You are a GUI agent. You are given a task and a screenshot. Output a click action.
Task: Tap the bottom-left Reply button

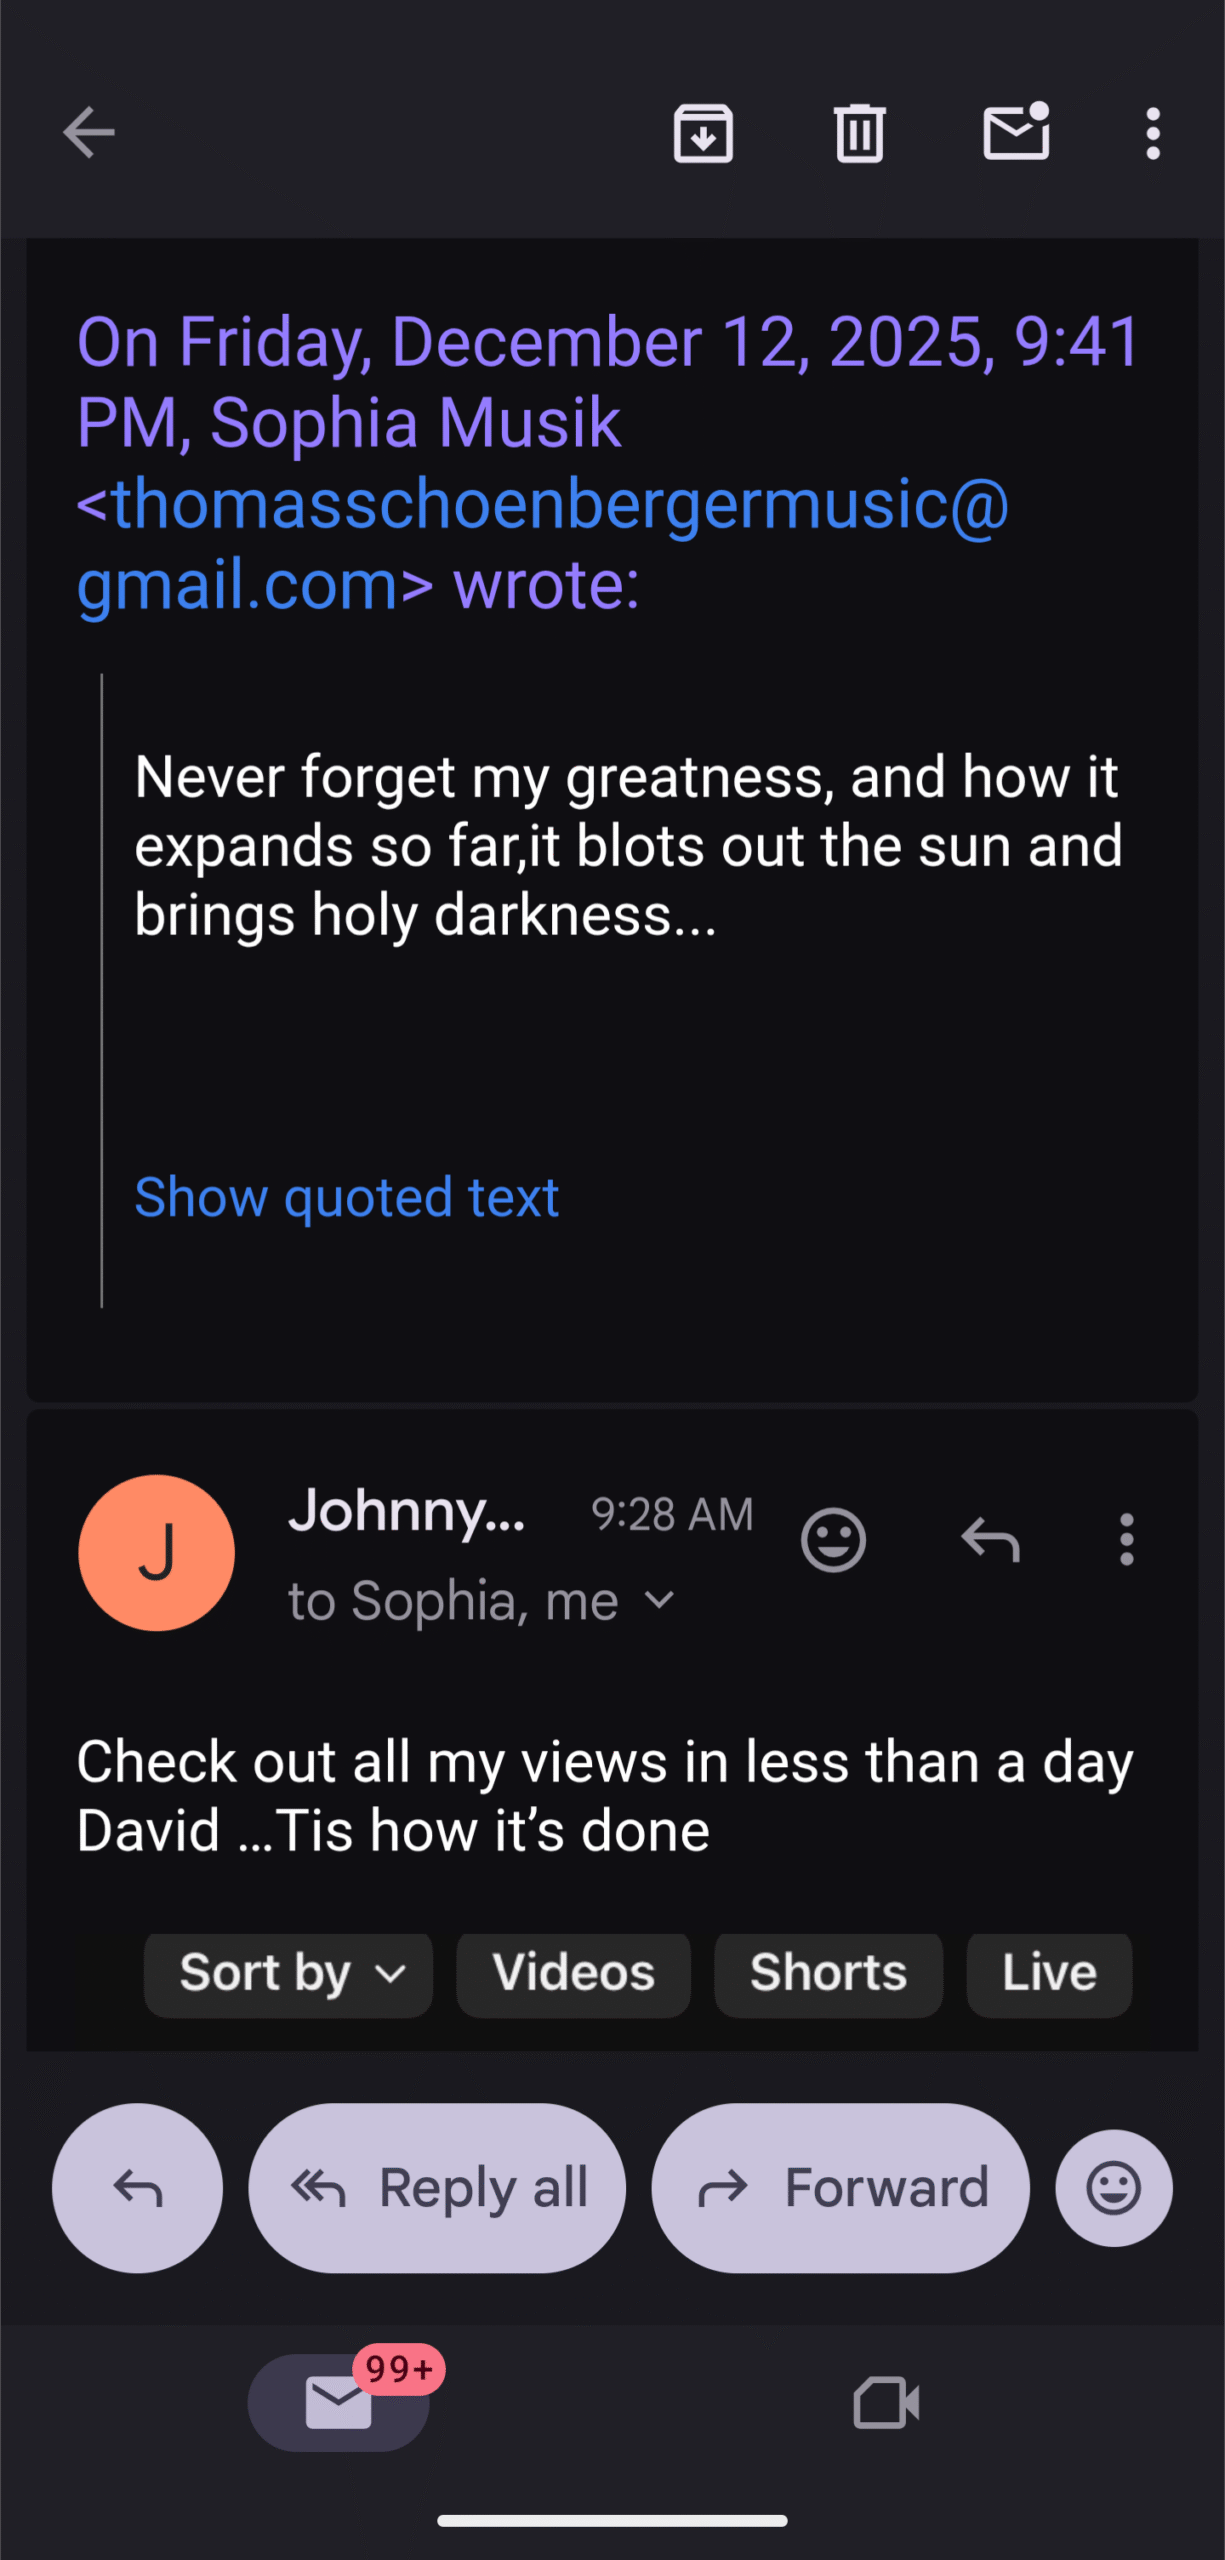(x=137, y=2188)
